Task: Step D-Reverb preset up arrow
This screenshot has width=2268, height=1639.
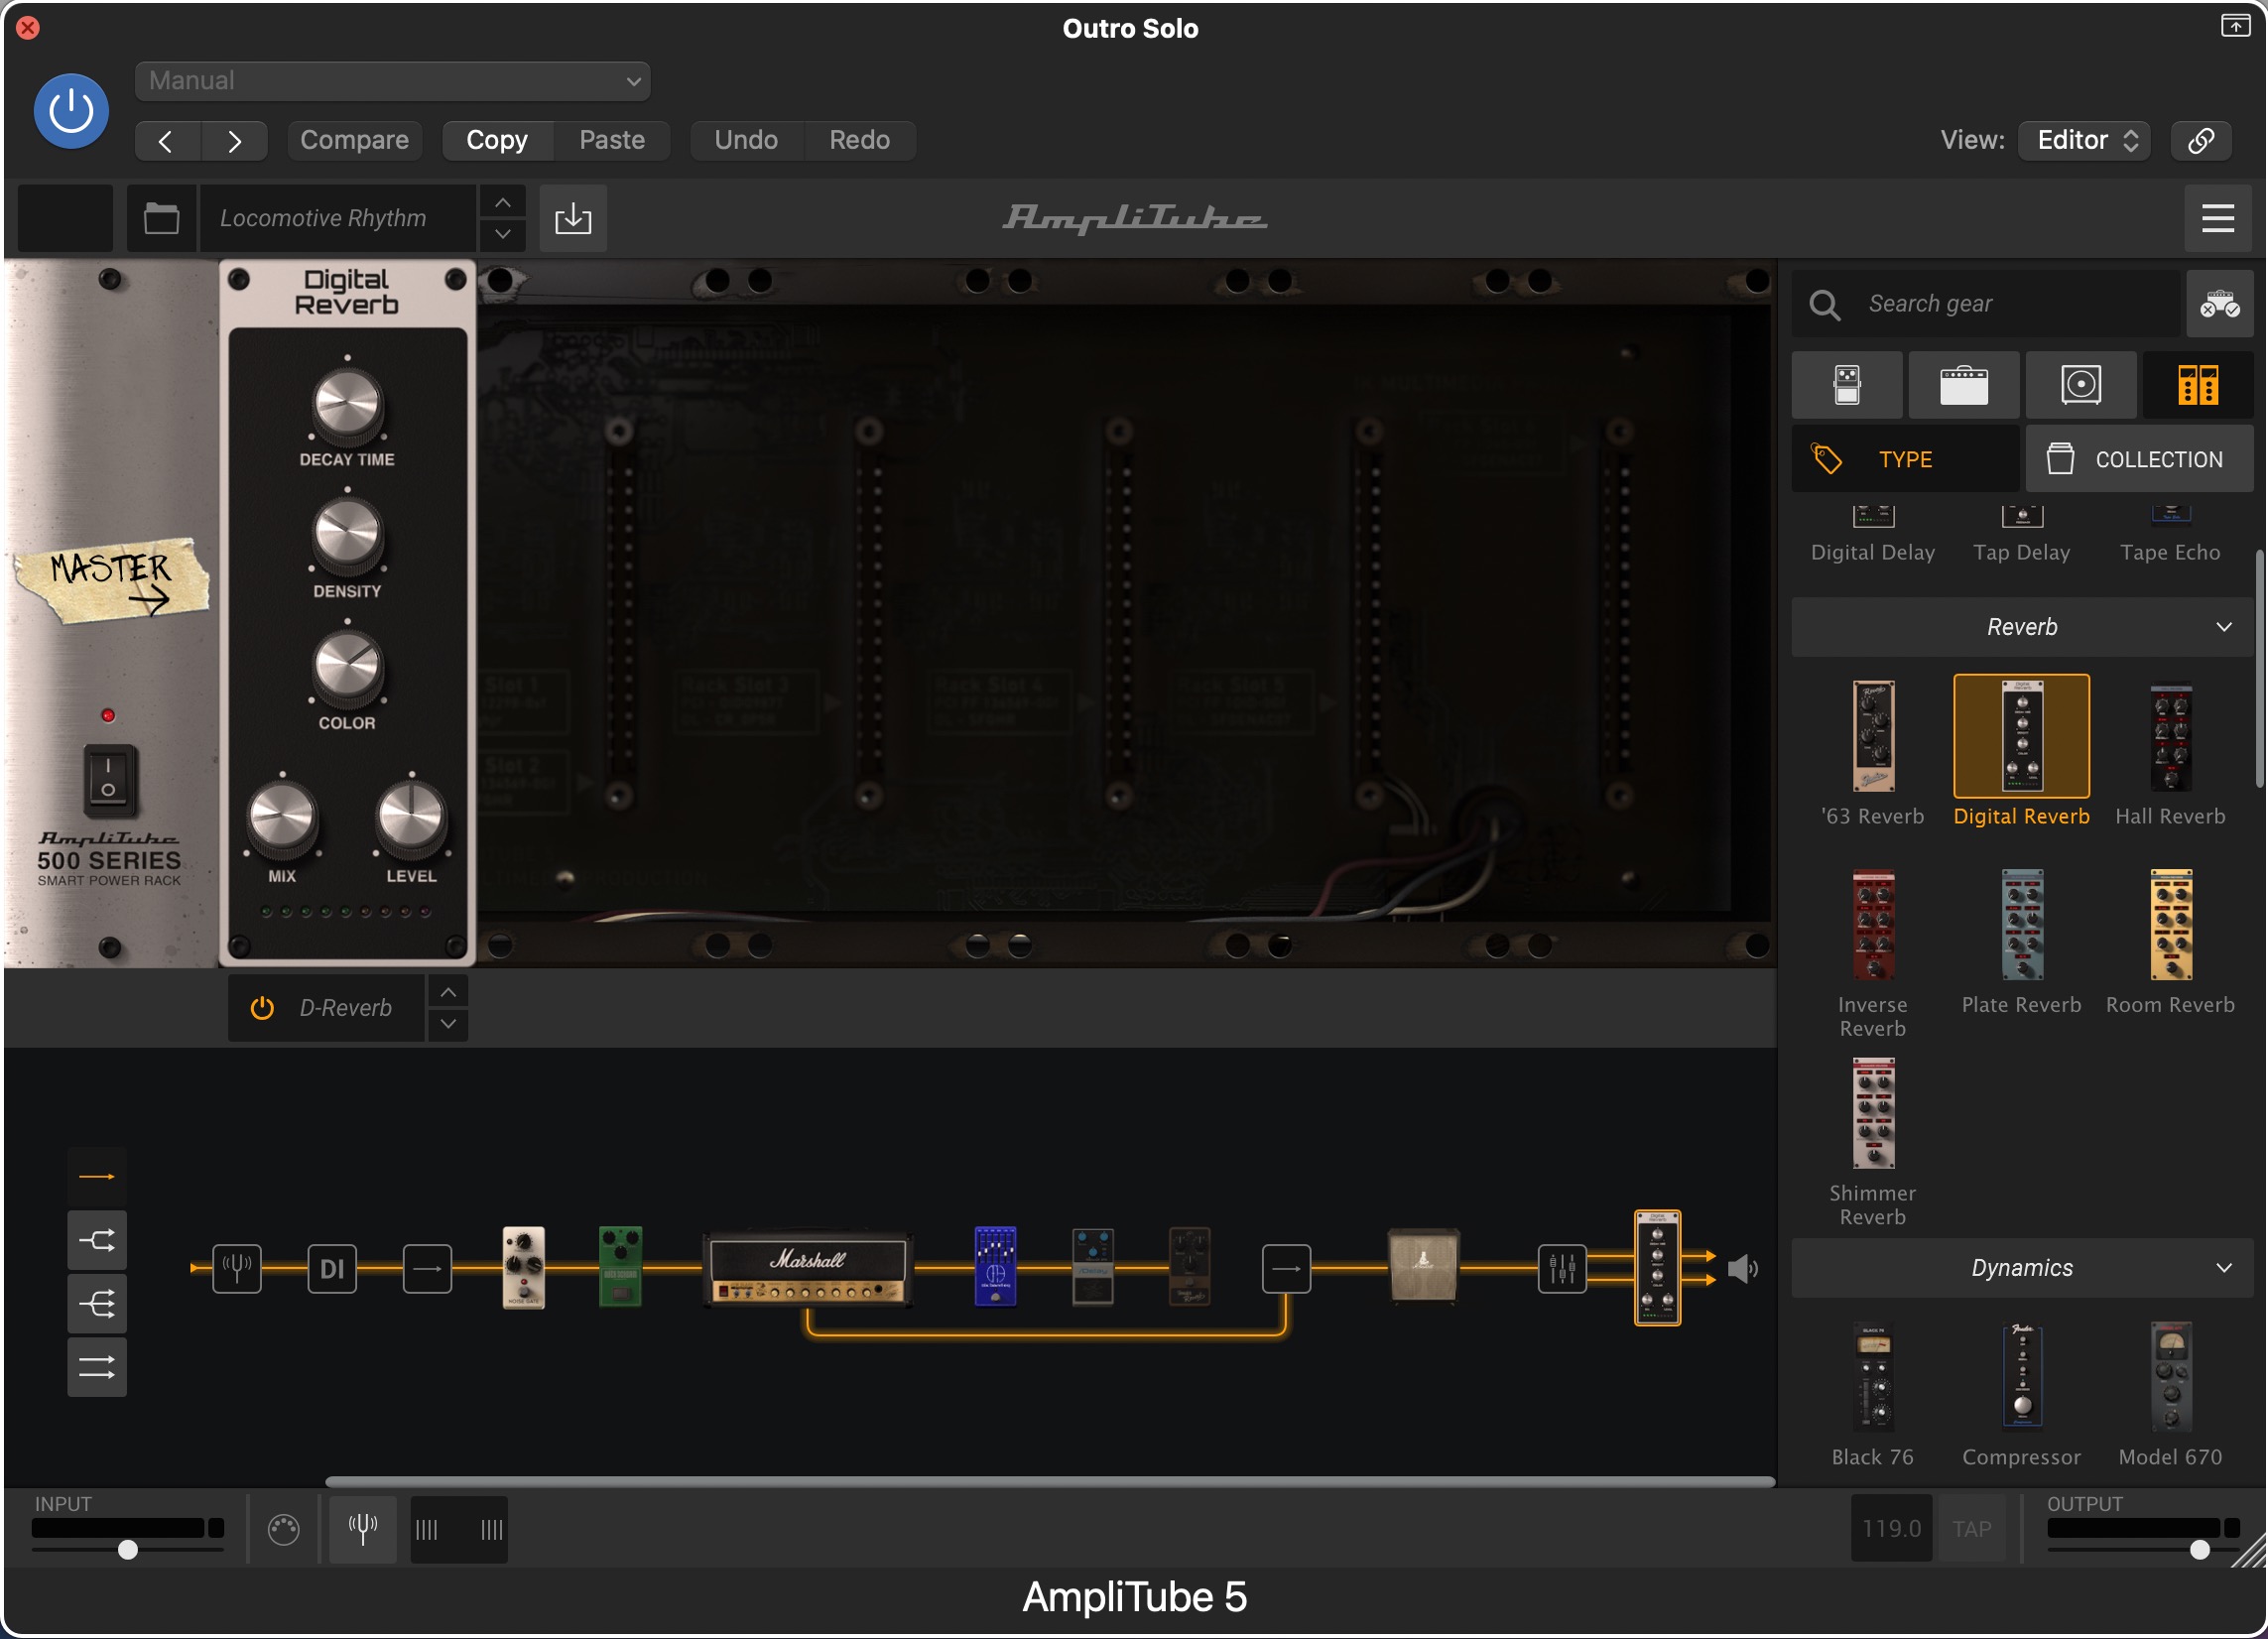Action: tap(448, 993)
